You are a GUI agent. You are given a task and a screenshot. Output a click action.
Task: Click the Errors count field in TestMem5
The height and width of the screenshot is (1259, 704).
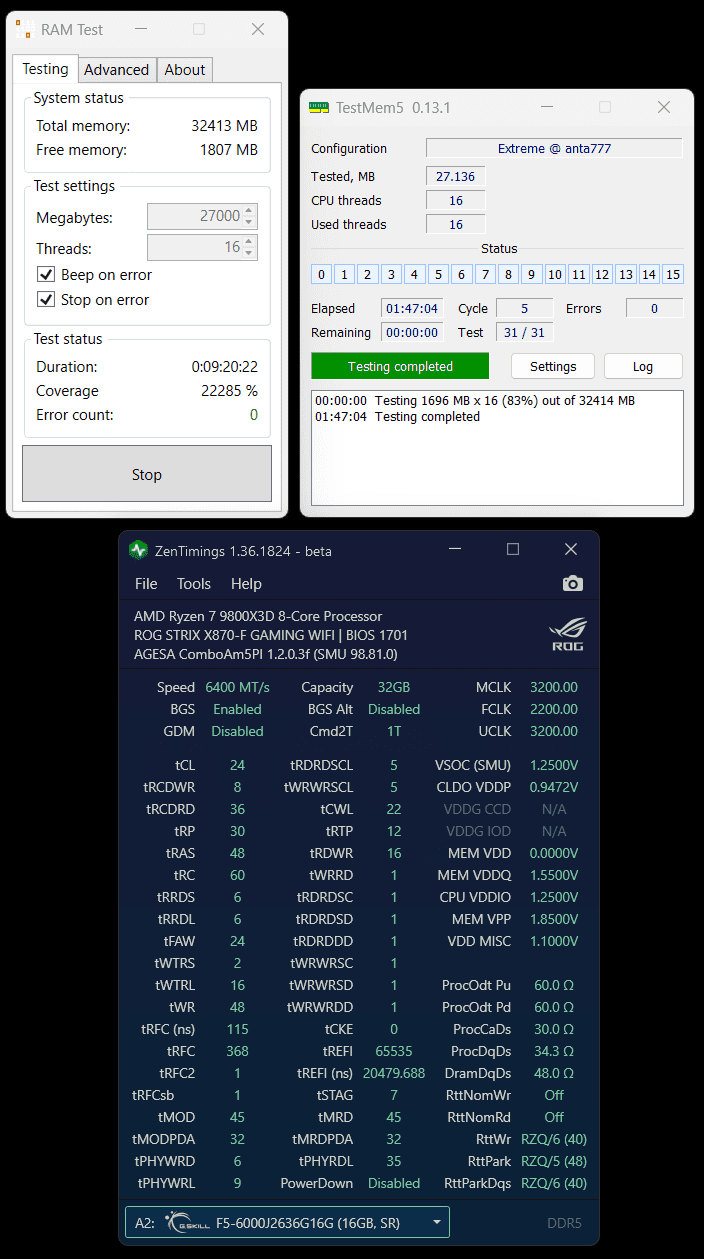pyautogui.click(x=654, y=308)
